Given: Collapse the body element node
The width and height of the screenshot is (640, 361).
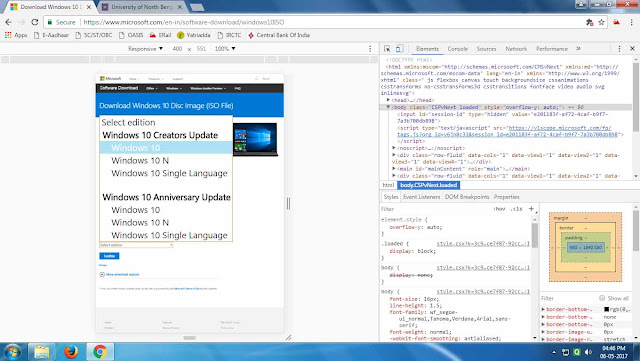Looking at the screenshot, I should tap(388, 107).
